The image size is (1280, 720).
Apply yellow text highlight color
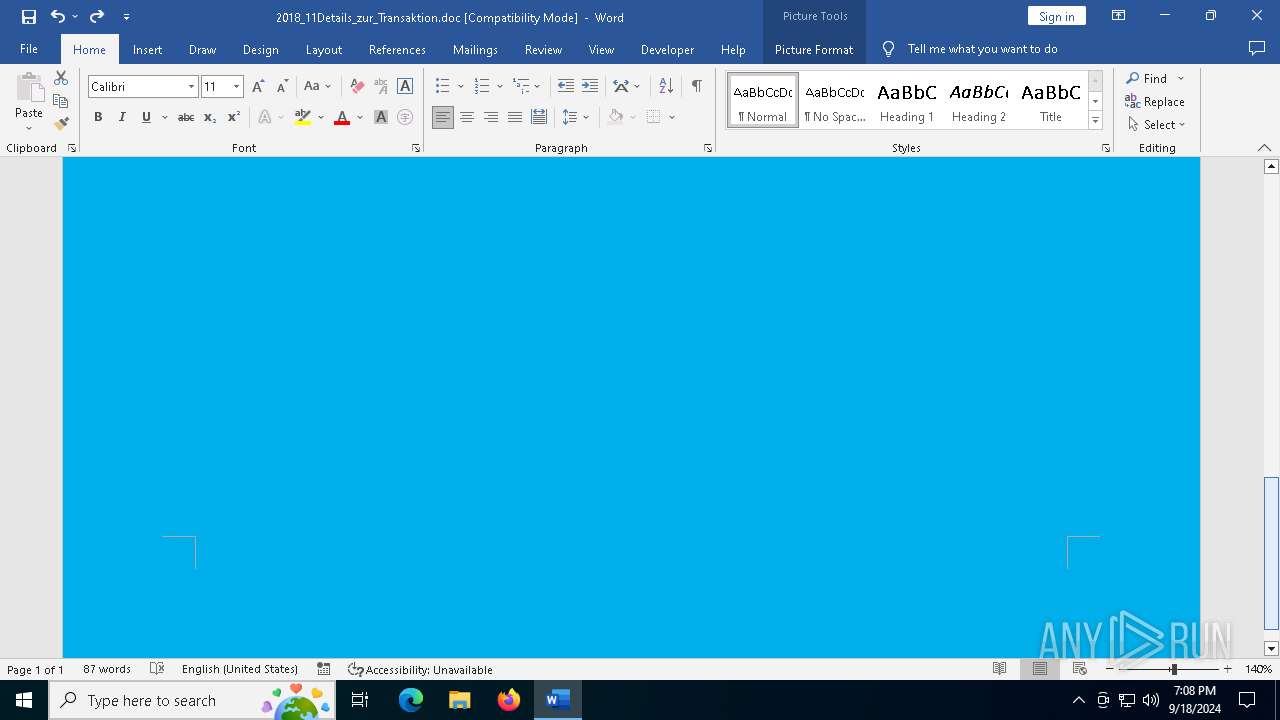(x=303, y=117)
